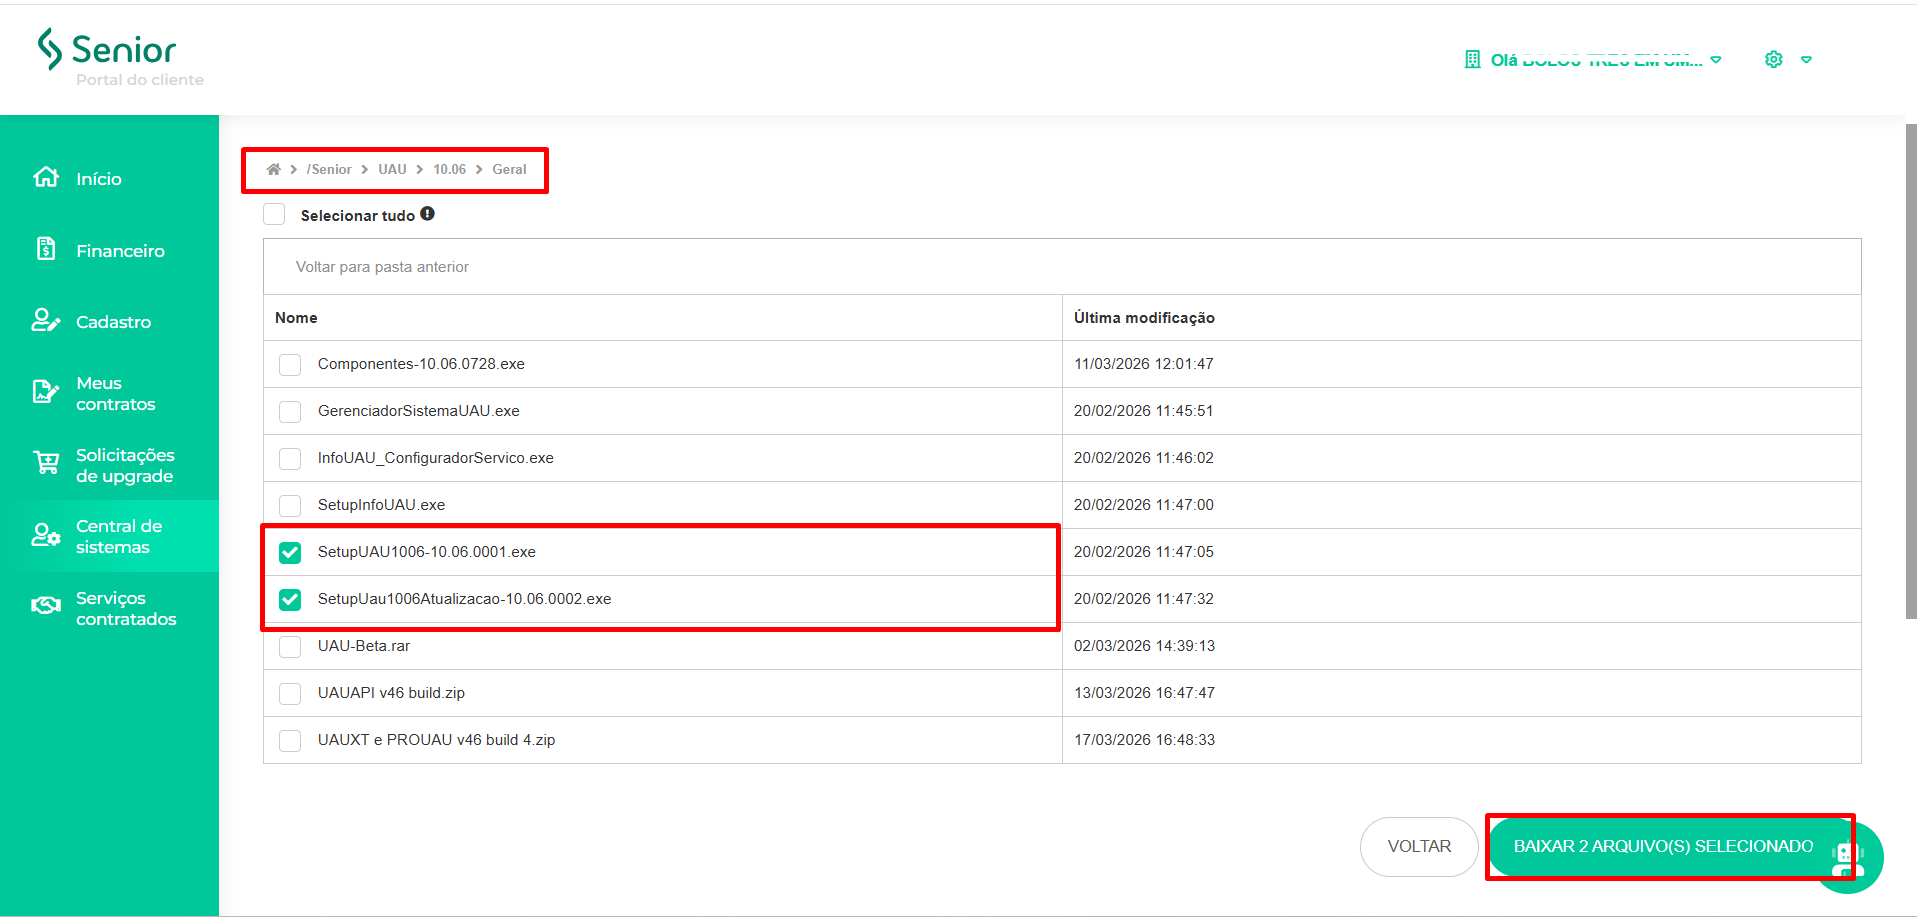The width and height of the screenshot is (1917, 917).
Task: Expand the dropdown arrow next to gear
Action: 1806,60
